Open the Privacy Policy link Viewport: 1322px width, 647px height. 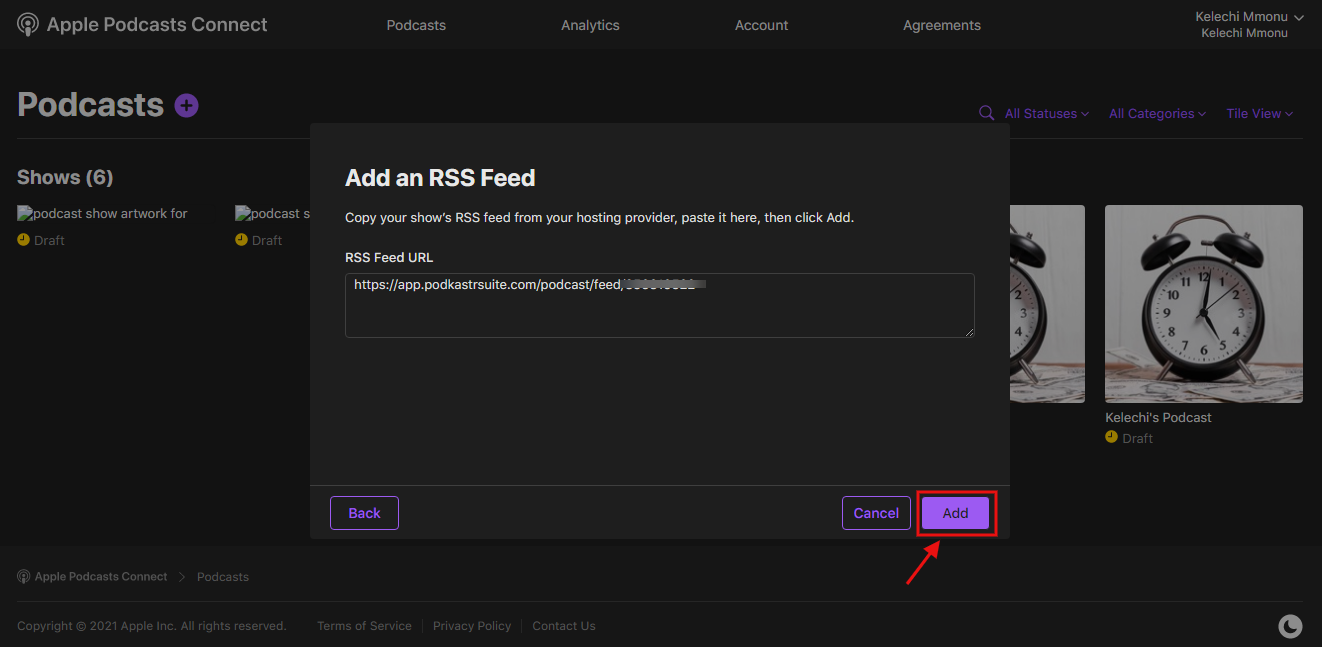pyautogui.click(x=472, y=626)
